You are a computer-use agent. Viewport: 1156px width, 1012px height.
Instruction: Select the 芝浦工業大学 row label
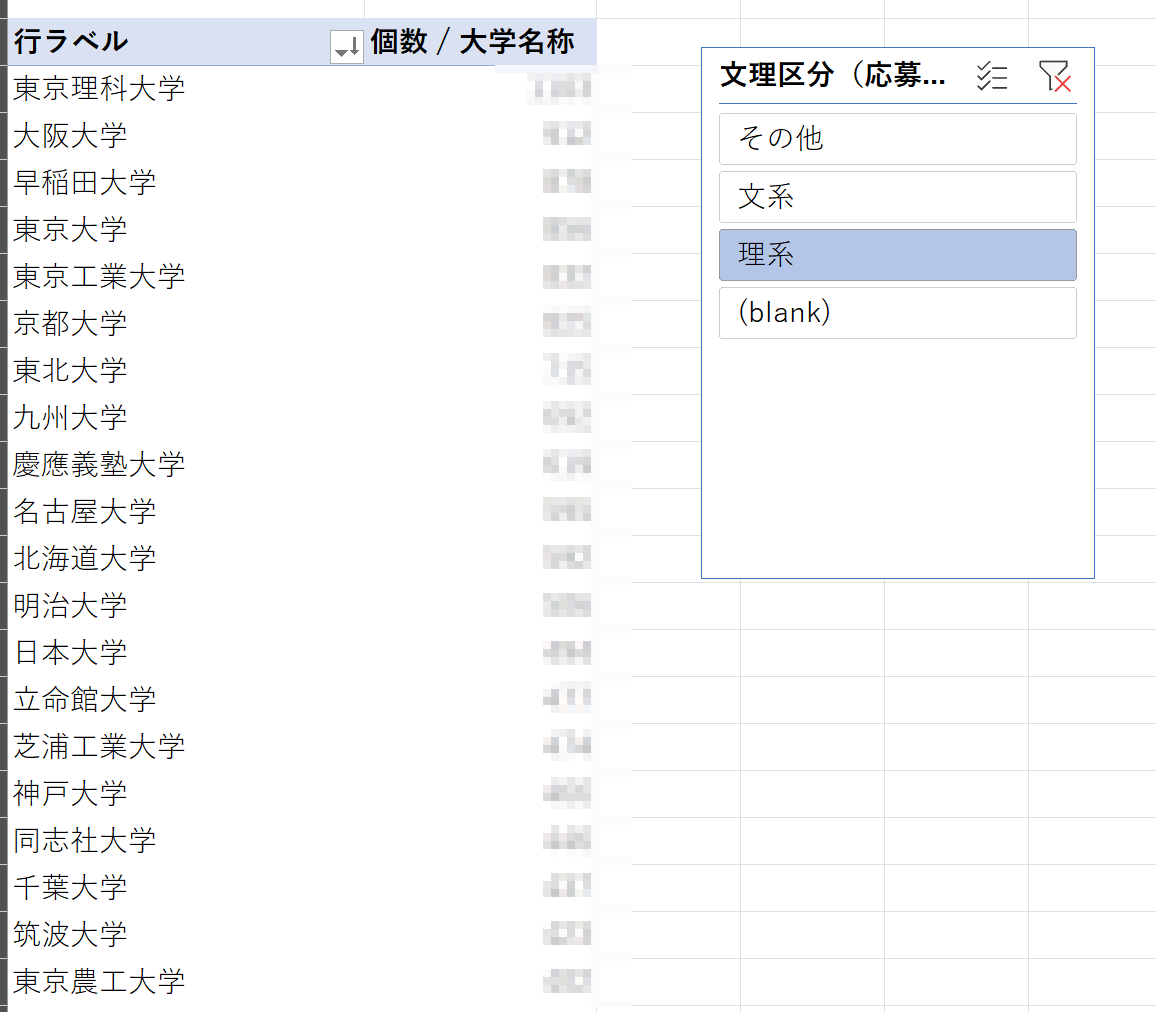click(99, 747)
